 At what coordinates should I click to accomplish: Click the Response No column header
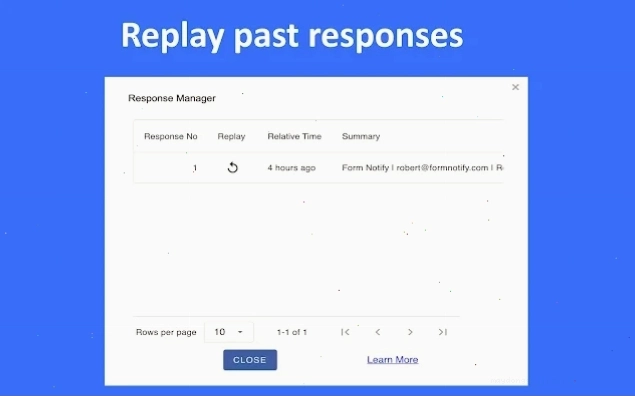tap(170, 137)
